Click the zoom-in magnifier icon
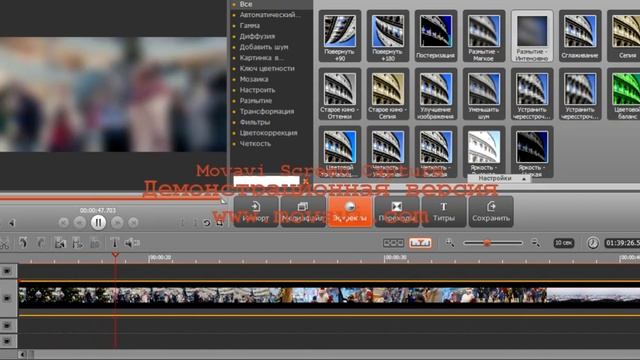Screen dimensions: 640x360 tap(449, 243)
